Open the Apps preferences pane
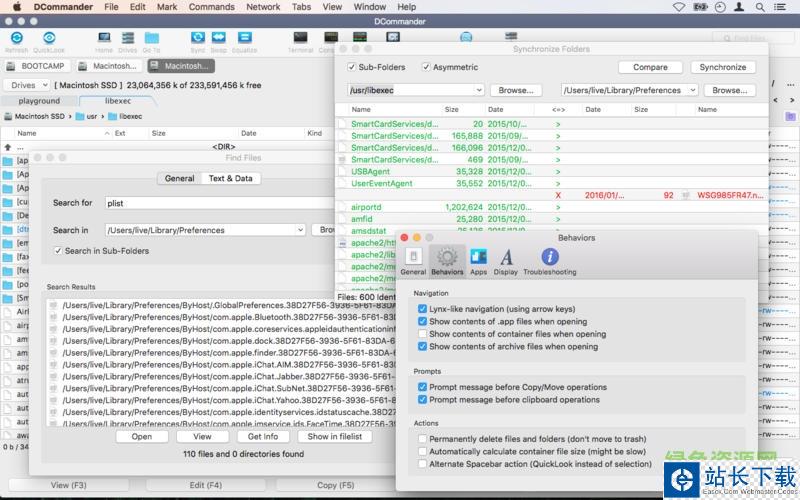 point(478,261)
